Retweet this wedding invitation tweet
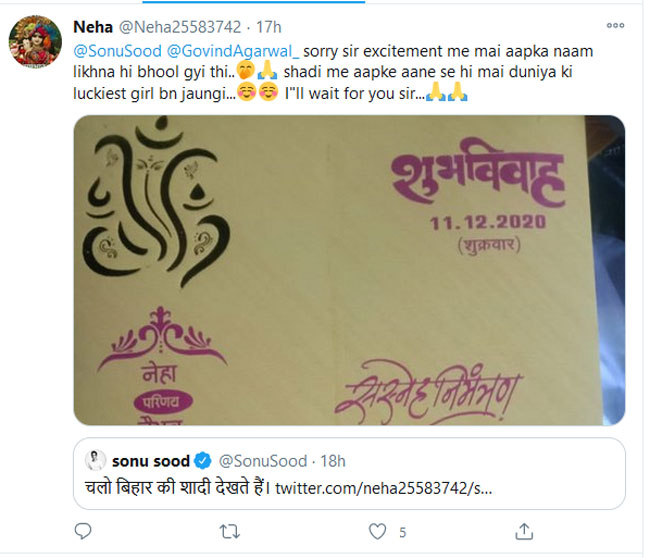The image size is (650, 558). tap(227, 532)
